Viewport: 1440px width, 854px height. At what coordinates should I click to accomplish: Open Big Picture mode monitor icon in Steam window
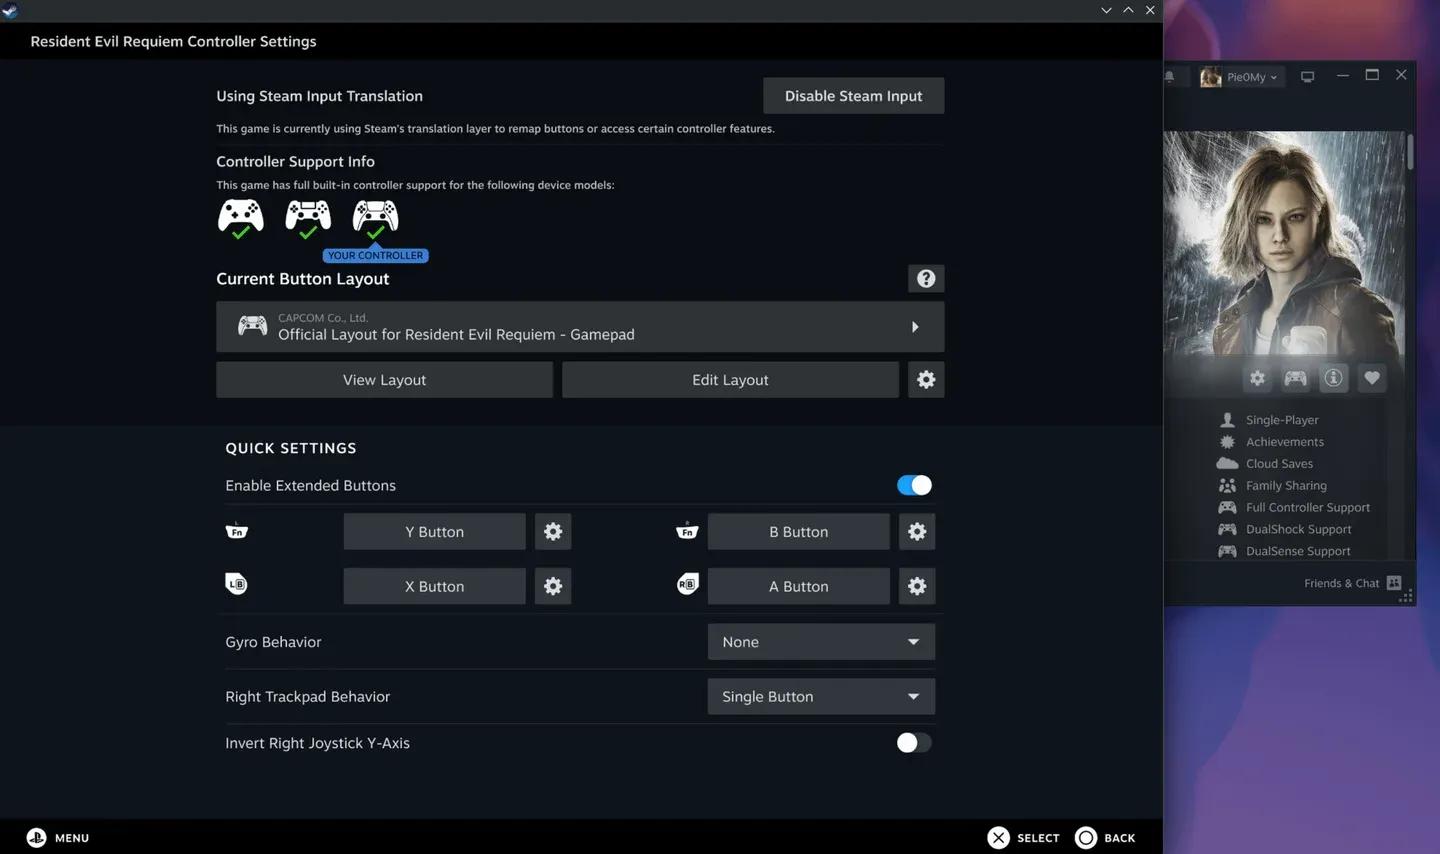[1307, 77]
